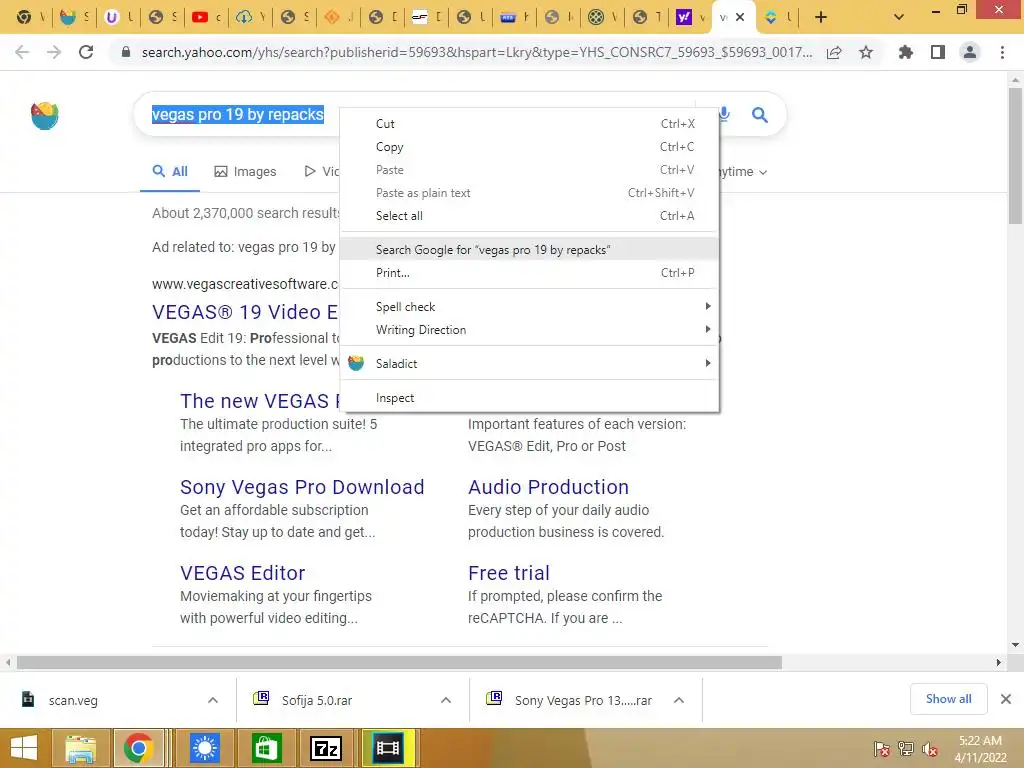Choose Print... from the context menu
Viewport: 1024px width, 768px height.
click(529, 273)
